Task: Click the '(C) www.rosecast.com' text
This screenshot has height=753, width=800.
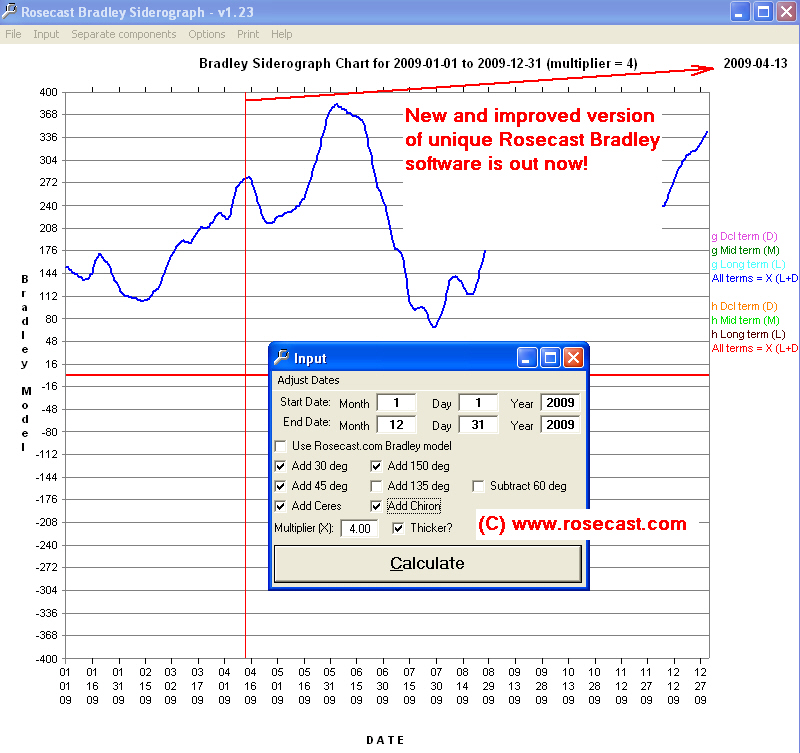Action: (582, 524)
